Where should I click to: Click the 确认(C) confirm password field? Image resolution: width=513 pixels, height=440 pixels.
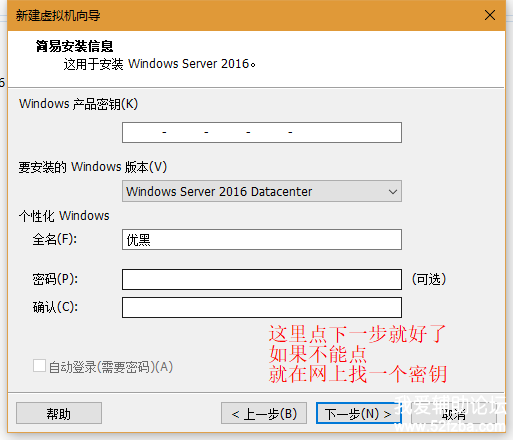point(262,307)
